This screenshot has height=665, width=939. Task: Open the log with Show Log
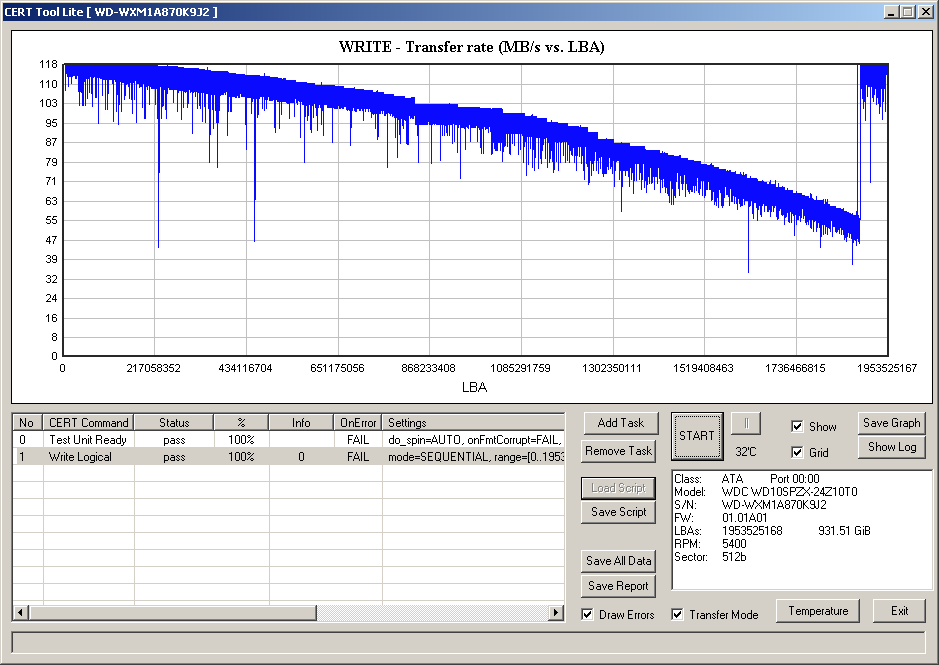click(x=891, y=447)
